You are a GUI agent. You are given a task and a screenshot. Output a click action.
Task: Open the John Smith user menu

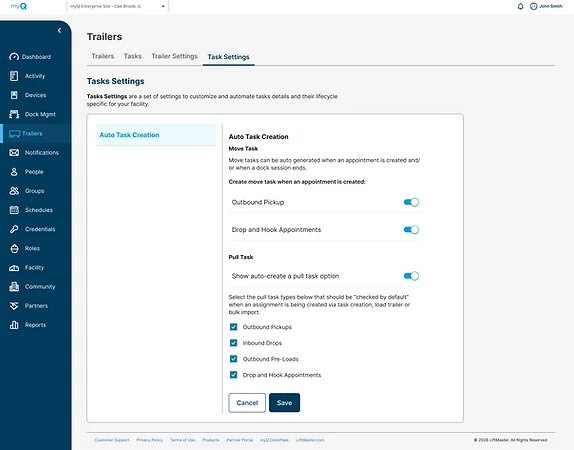pyautogui.click(x=546, y=6)
